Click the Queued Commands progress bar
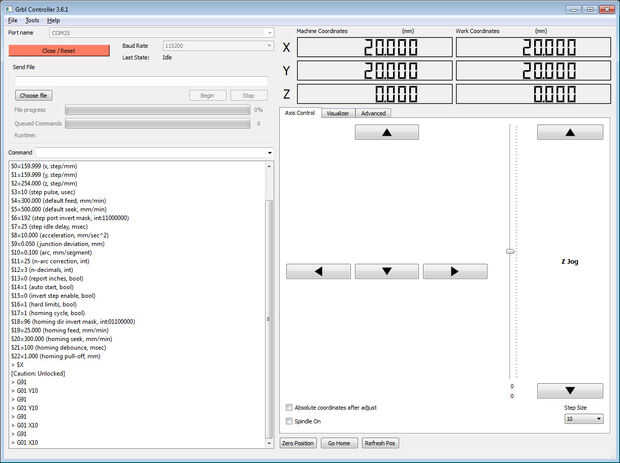 pos(158,124)
